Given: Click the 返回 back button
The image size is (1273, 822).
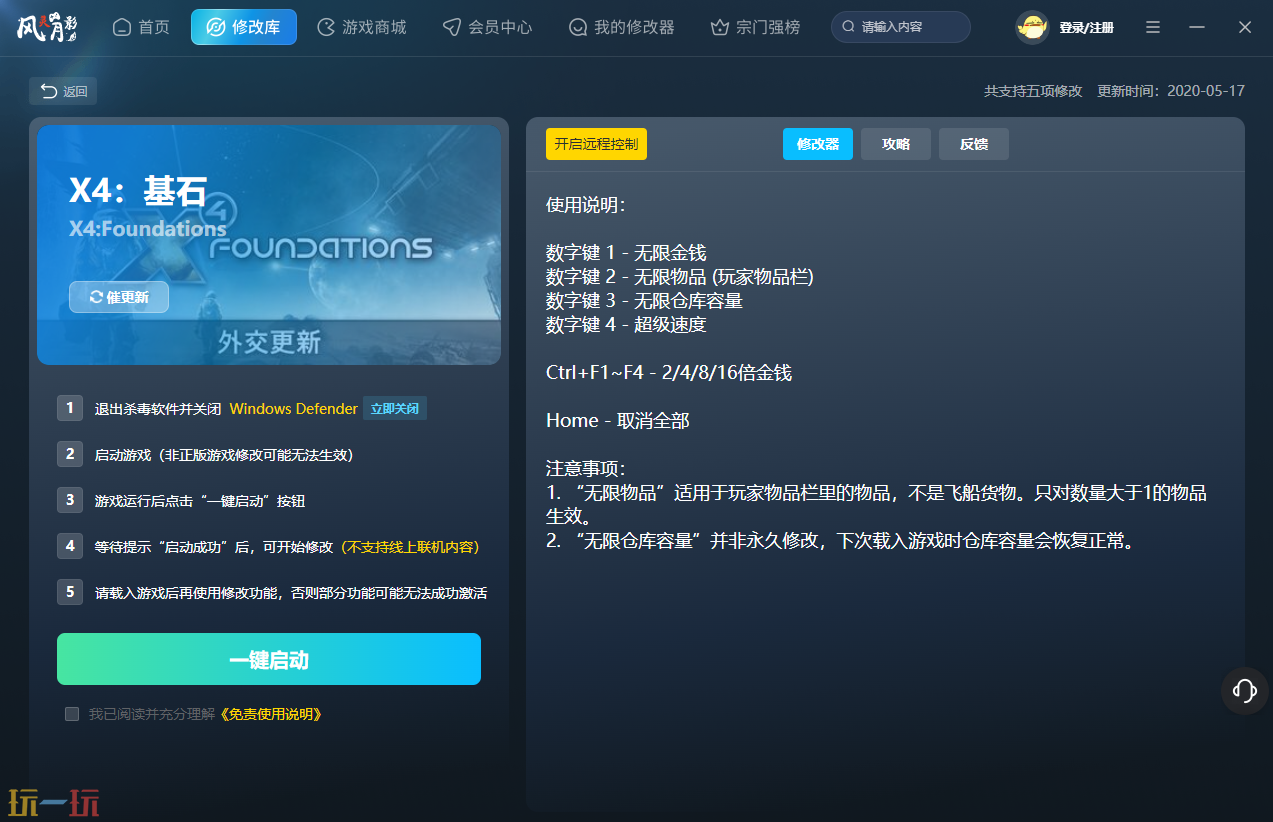Looking at the screenshot, I should (x=63, y=91).
